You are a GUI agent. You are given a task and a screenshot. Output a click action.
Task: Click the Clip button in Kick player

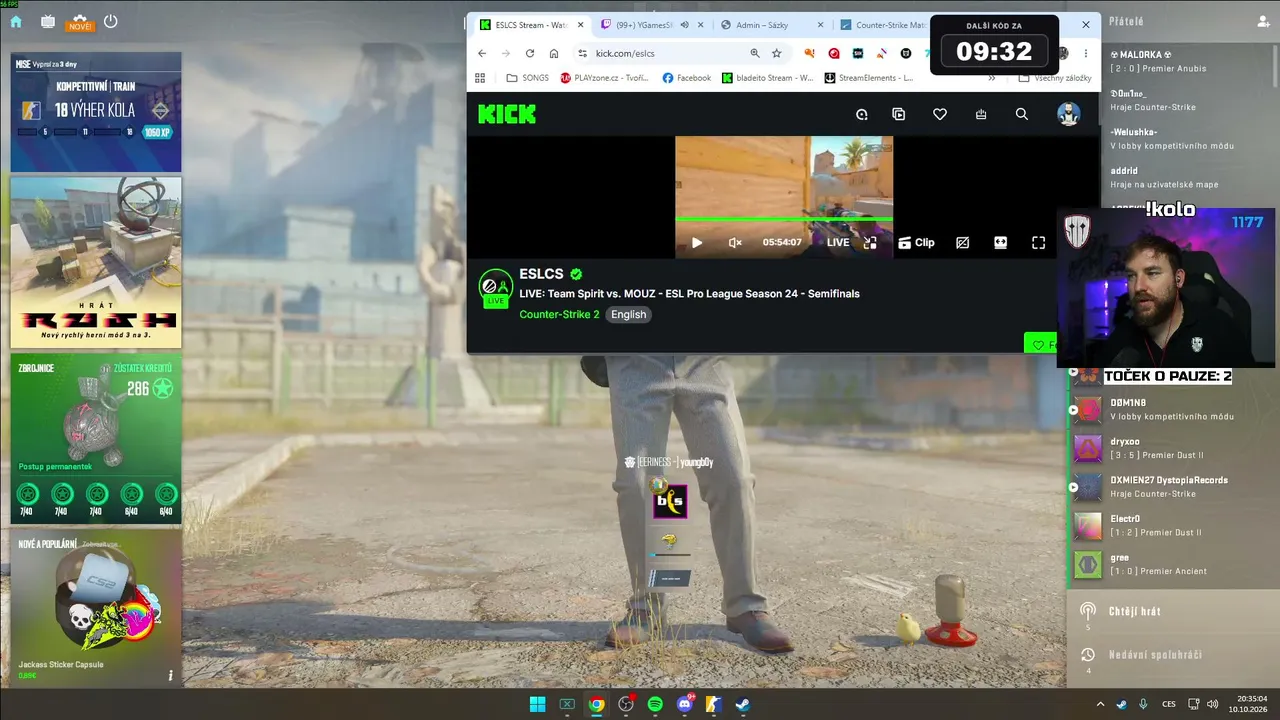tap(917, 242)
